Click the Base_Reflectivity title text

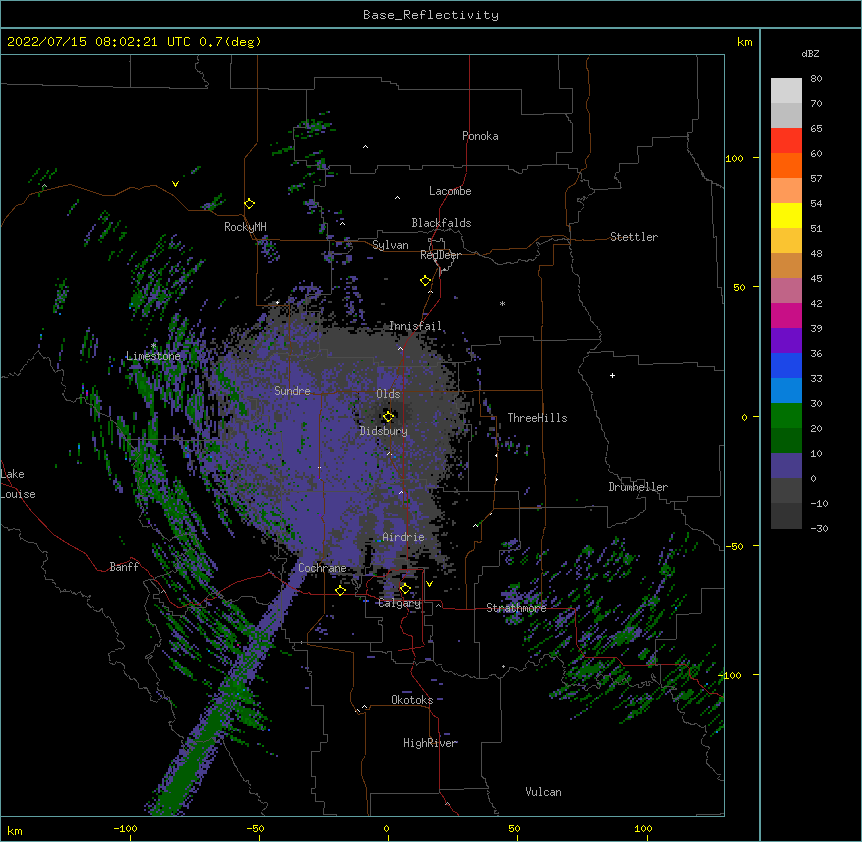coord(431,15)
